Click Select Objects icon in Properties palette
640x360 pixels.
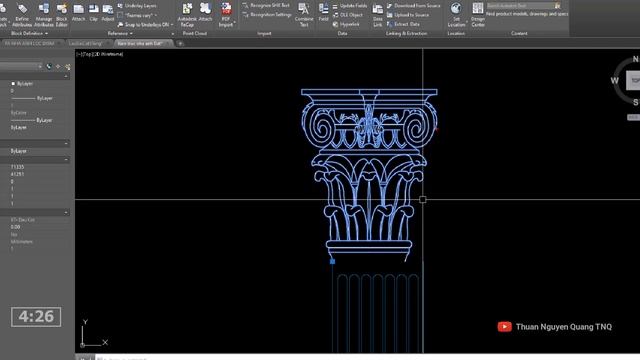(58, 66)
